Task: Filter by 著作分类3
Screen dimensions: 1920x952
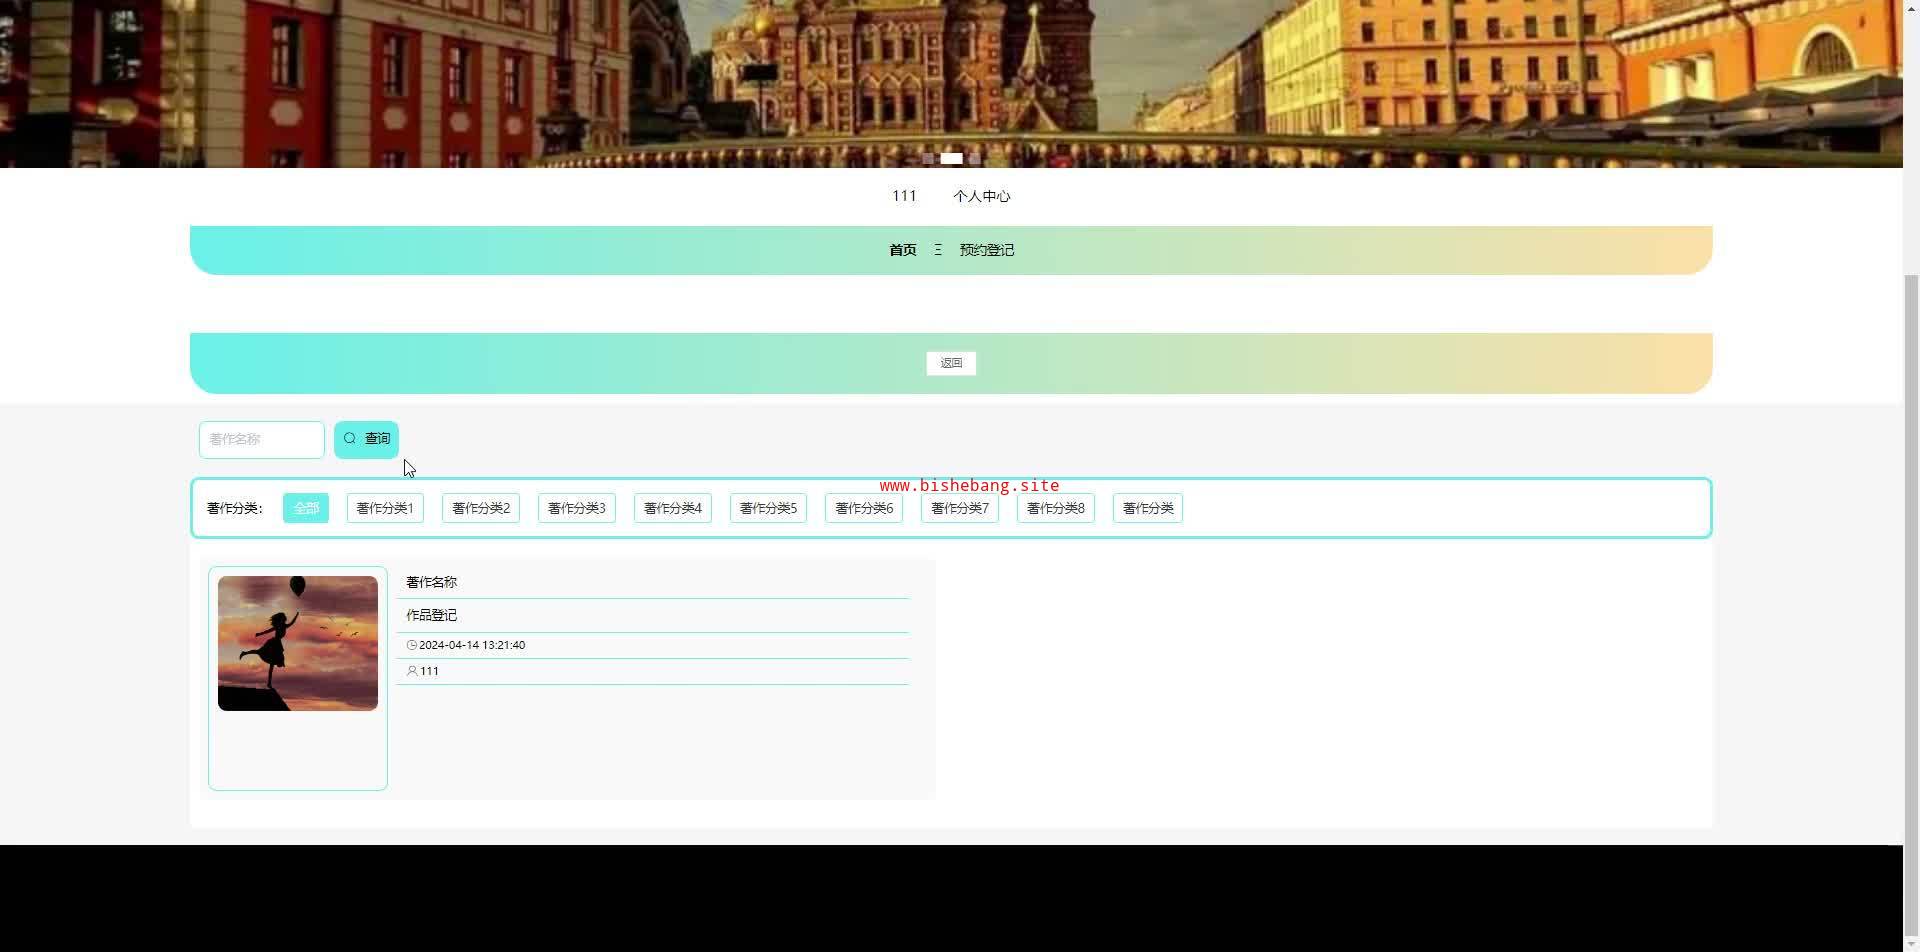Action: pyautogui.click(x=577, y=508)
